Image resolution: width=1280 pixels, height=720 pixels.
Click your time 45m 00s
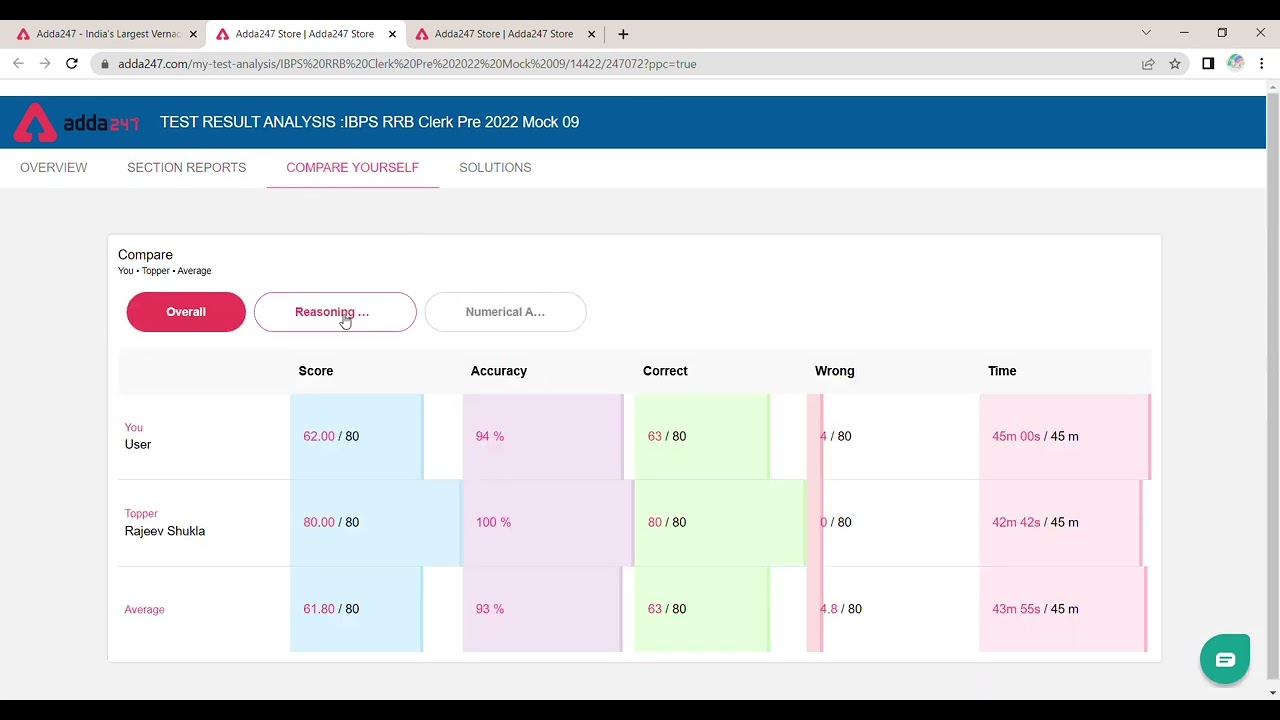[1016, 436]
